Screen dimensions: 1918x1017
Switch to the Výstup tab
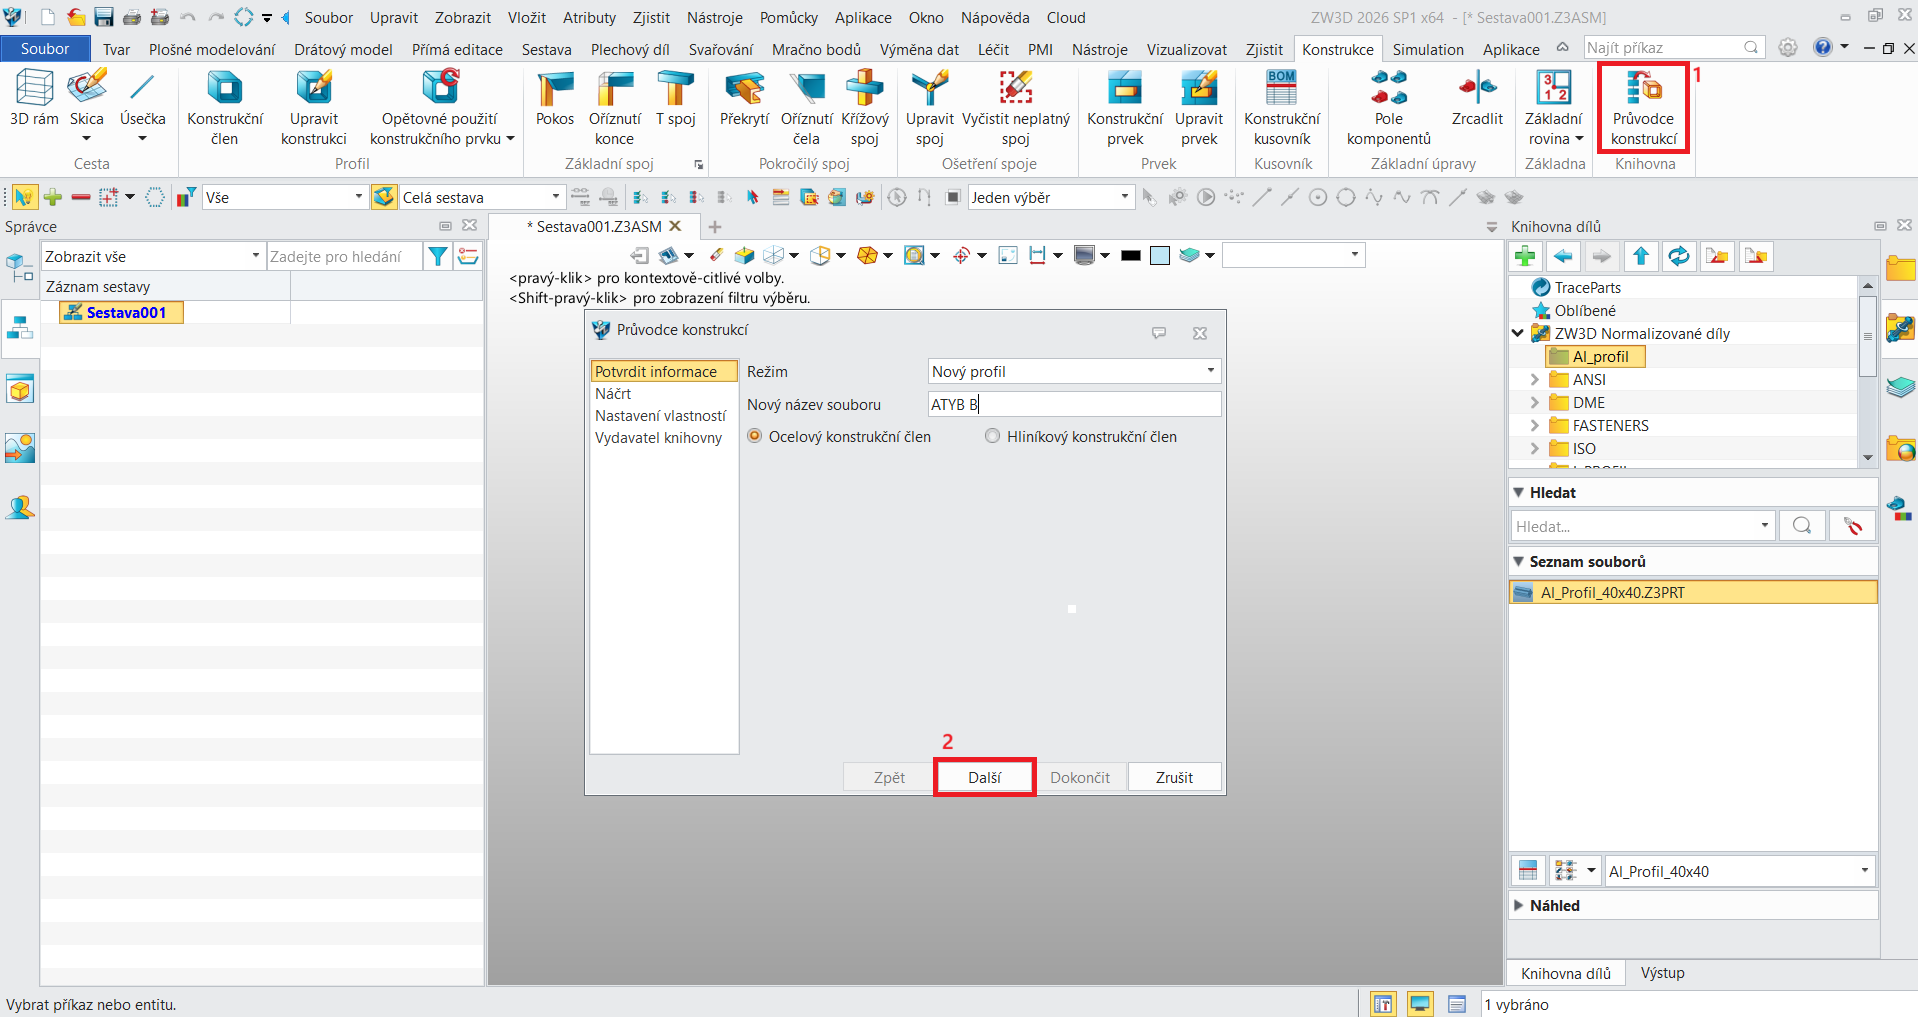pyautogui.click(x=1662, y=973)
